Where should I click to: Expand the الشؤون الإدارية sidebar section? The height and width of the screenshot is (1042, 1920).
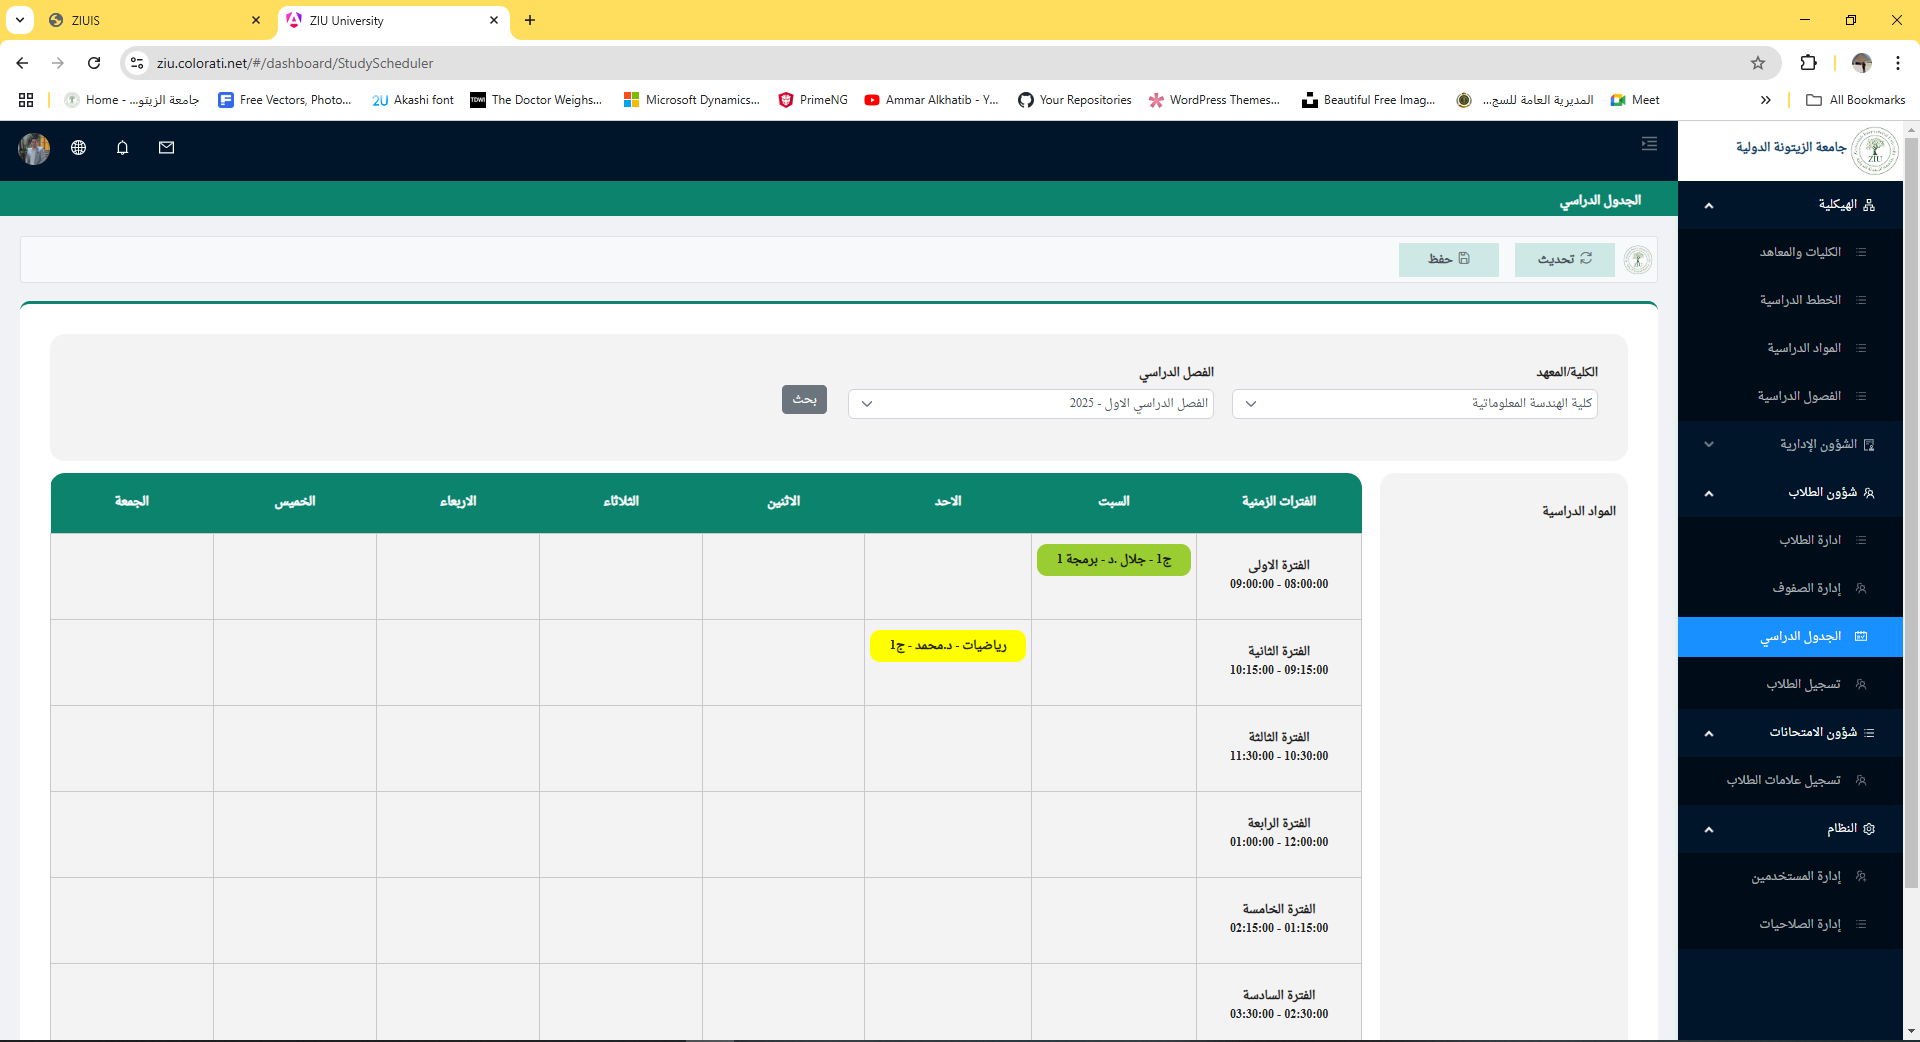pyautogui.click(x=1790, y=445)
